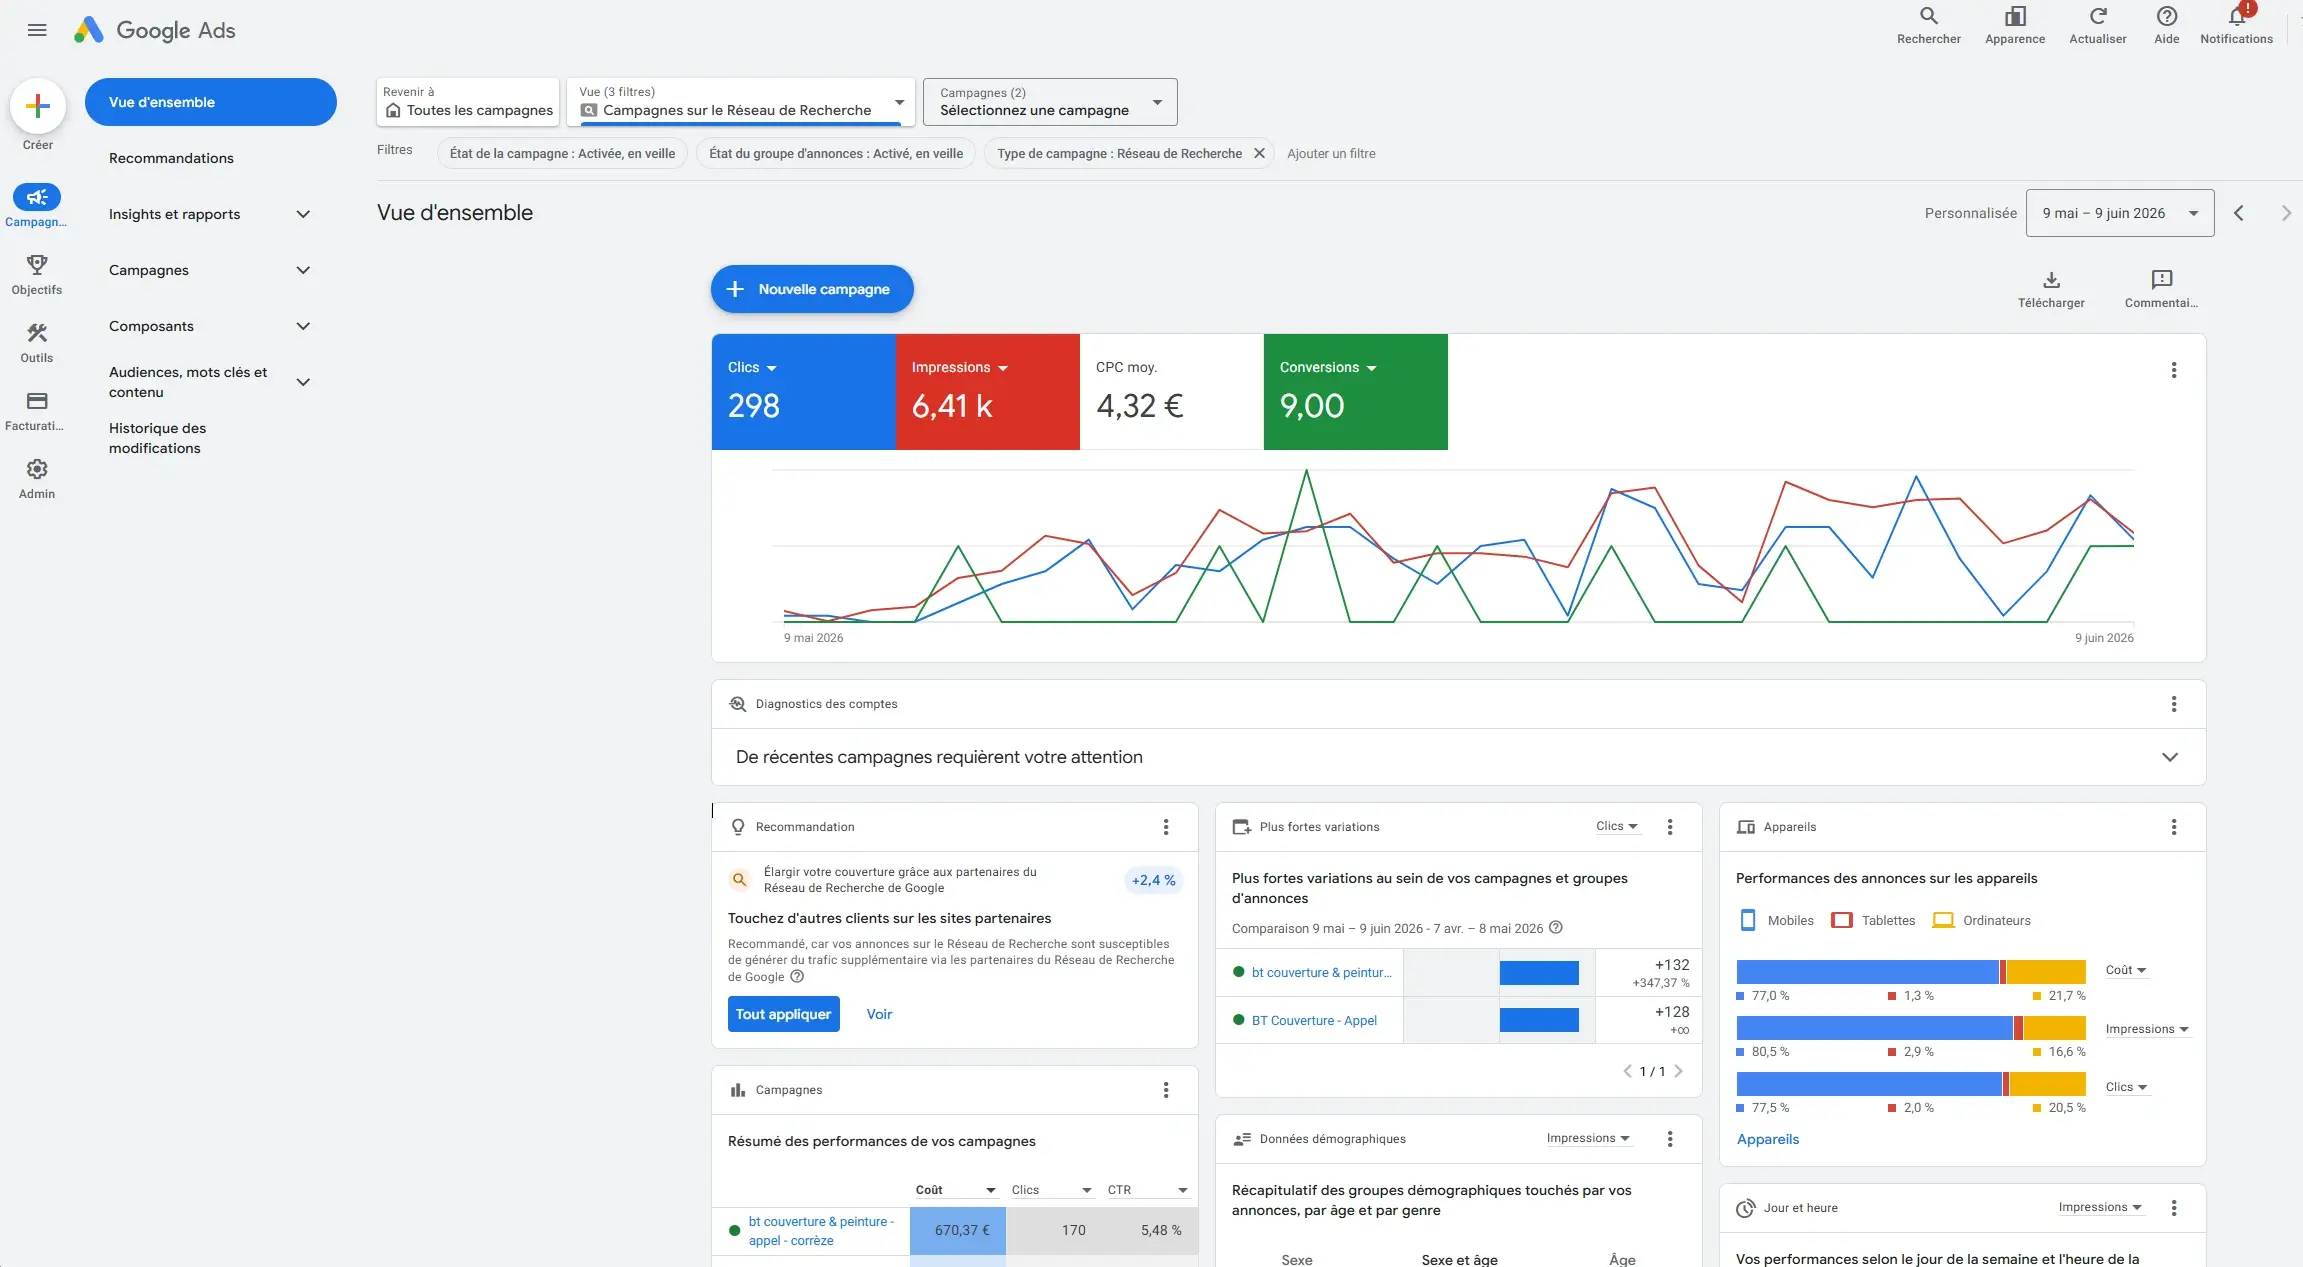
Task: Open the Appareils link
Action: (1768, 1139)
